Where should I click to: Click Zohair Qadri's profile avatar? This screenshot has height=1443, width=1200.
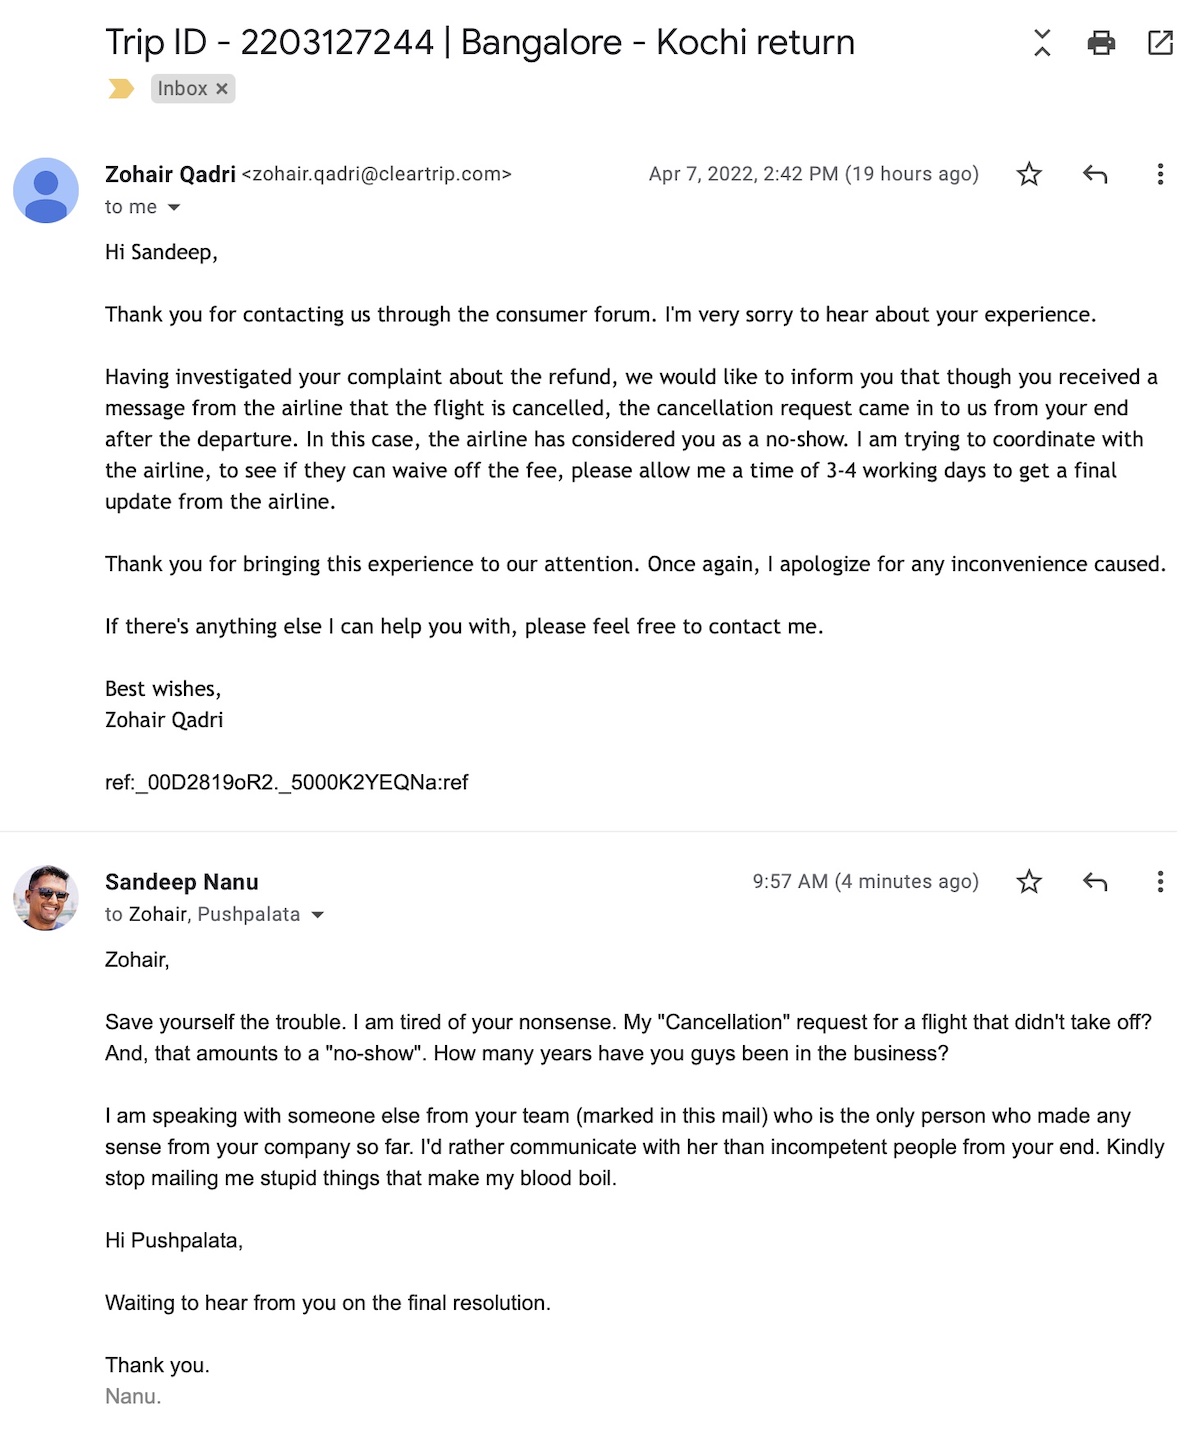click(46, 190)
